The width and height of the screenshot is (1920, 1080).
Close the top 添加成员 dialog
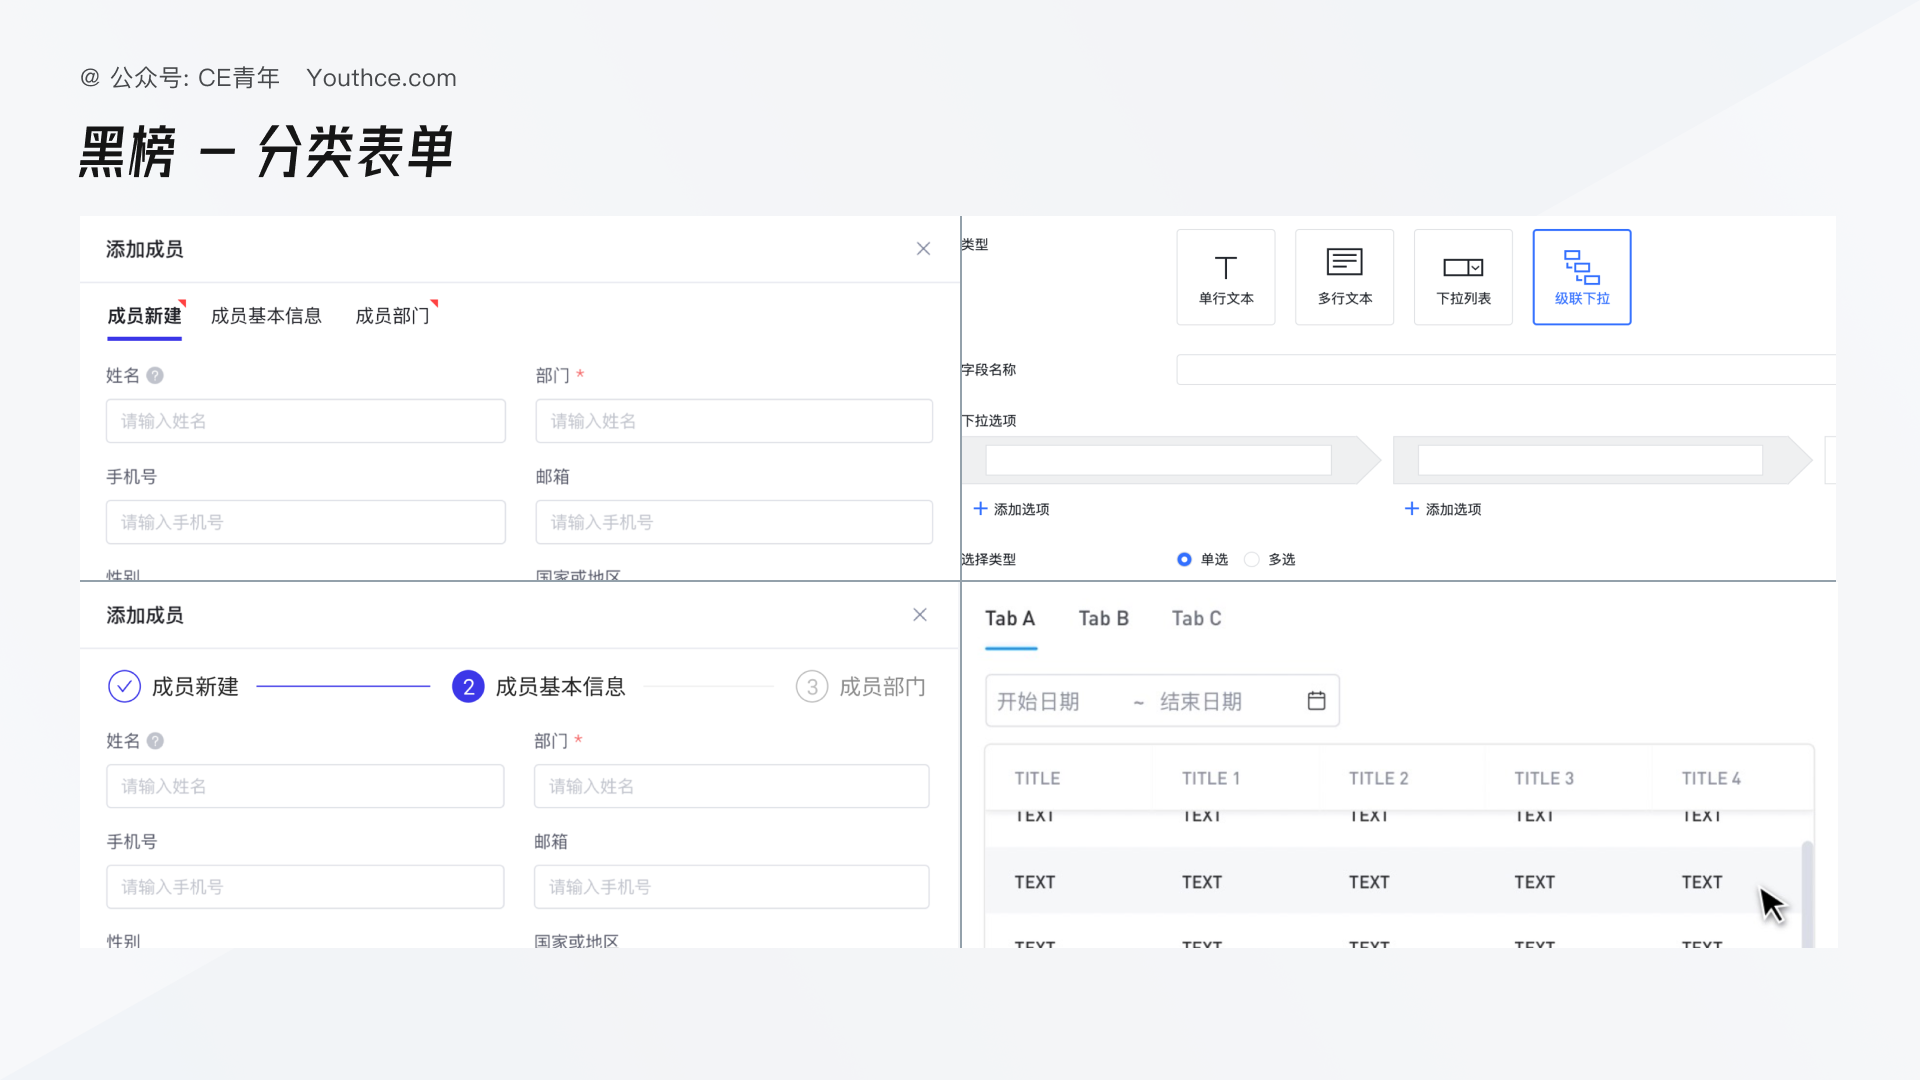point(923,249)
